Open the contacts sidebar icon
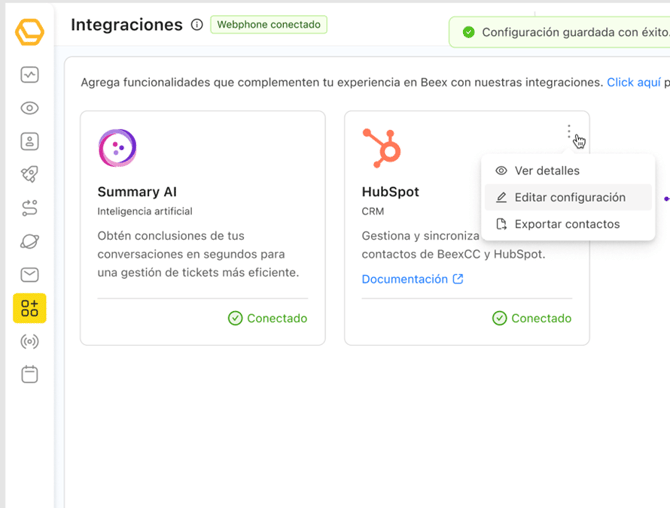The image size is (670, 508). point(30,141)
